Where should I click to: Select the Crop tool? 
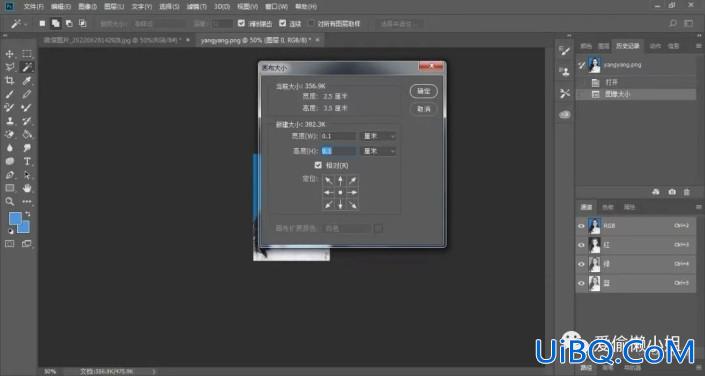[9, 81]
